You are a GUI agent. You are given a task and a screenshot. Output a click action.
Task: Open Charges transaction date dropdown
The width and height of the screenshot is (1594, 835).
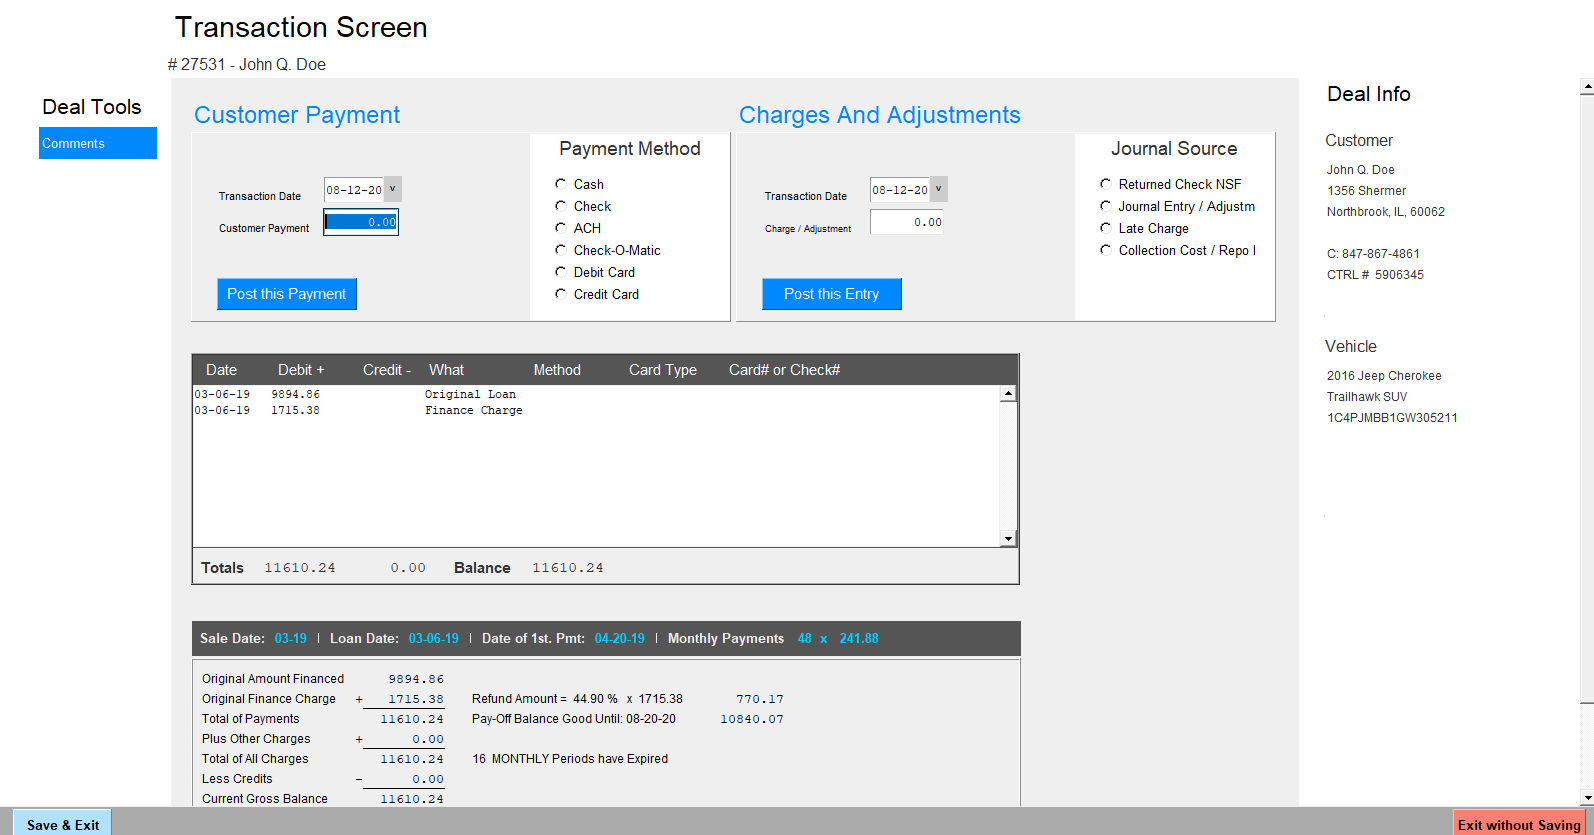[x=938, y=189]
